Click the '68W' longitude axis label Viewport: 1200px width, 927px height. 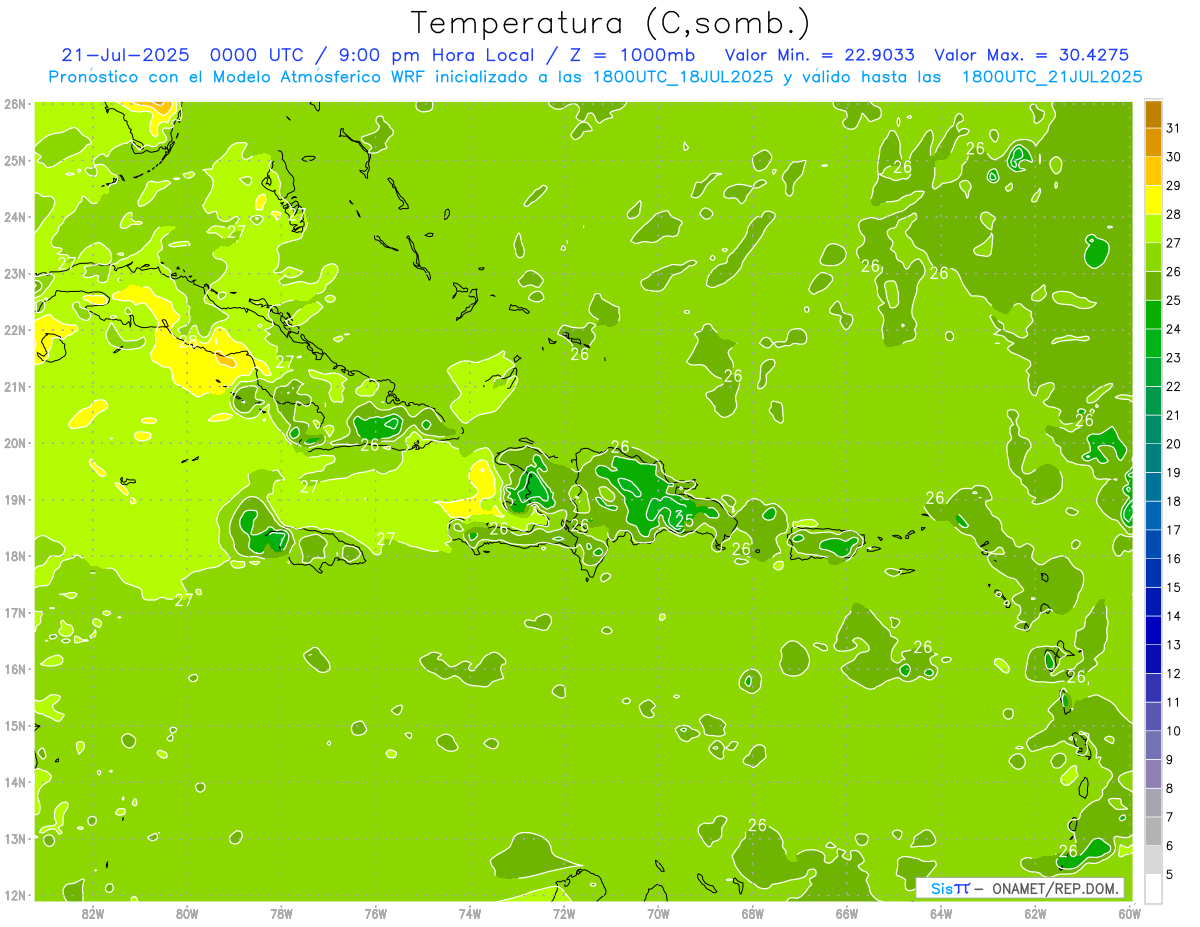point(753,913)
